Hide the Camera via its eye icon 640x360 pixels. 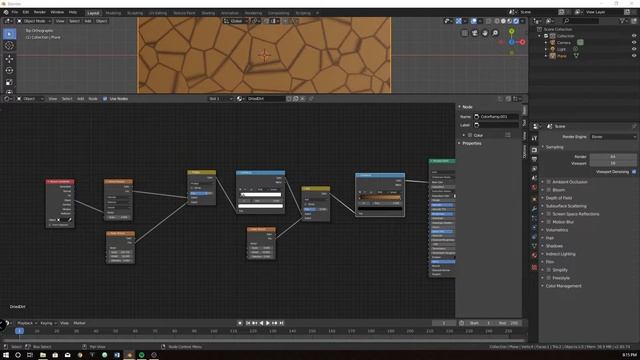(x=634, y=42)
